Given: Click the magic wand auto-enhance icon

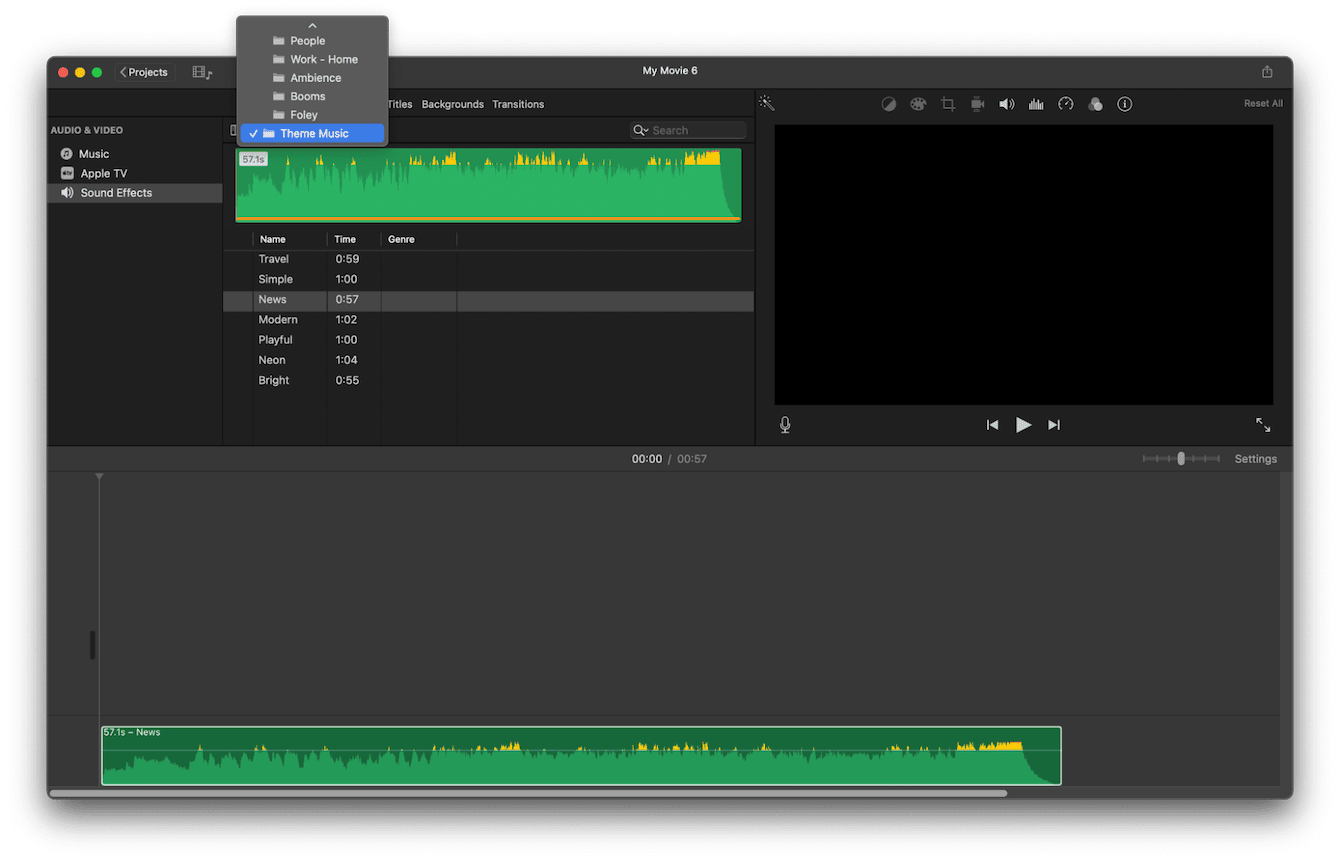Looking at the screenshot, I should coord(766,104).
